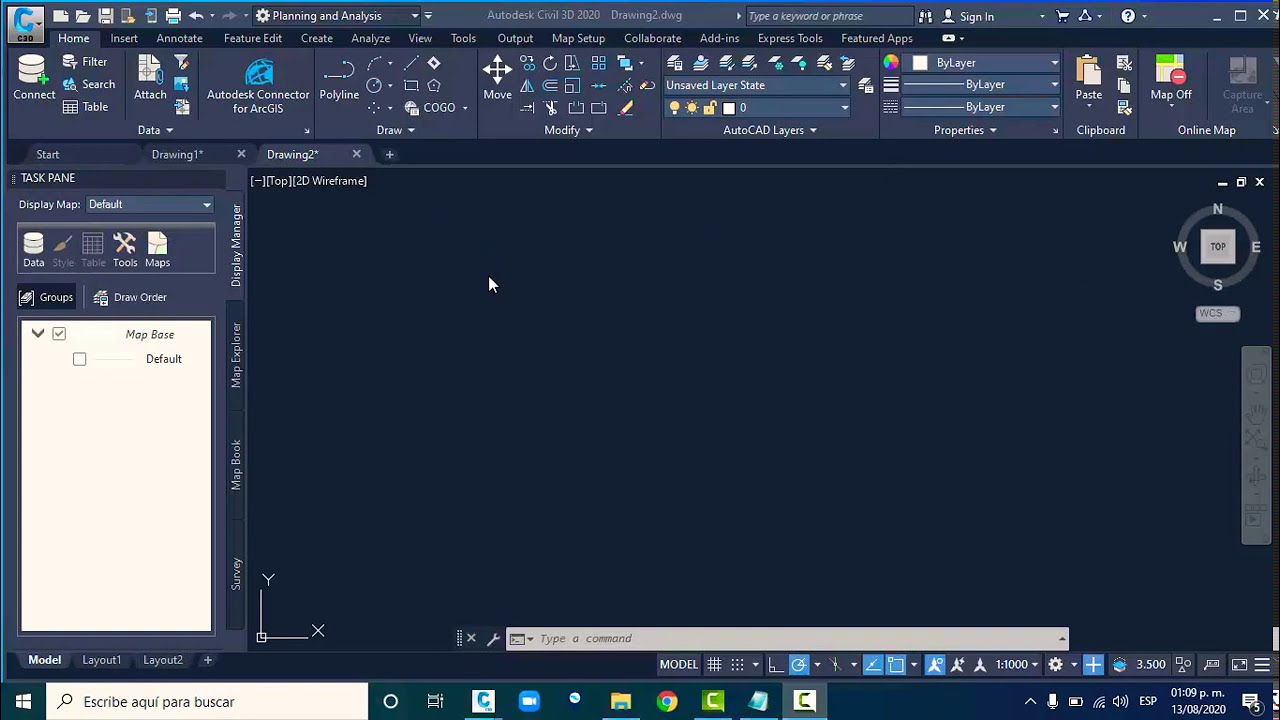Open the Unsaved Layer State dropdown
The image size is (1280, 720).
[x=757, y=85]
